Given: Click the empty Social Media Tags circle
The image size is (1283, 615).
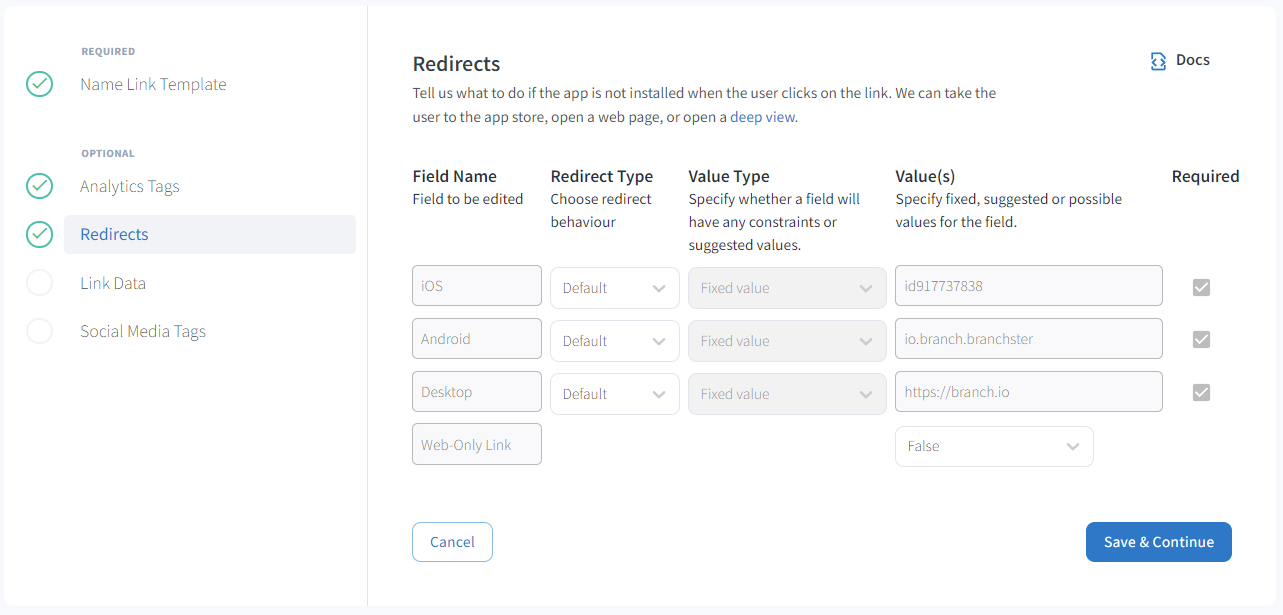Looking at the screenshot, I should pyautogui.click(x=39, y=331).
